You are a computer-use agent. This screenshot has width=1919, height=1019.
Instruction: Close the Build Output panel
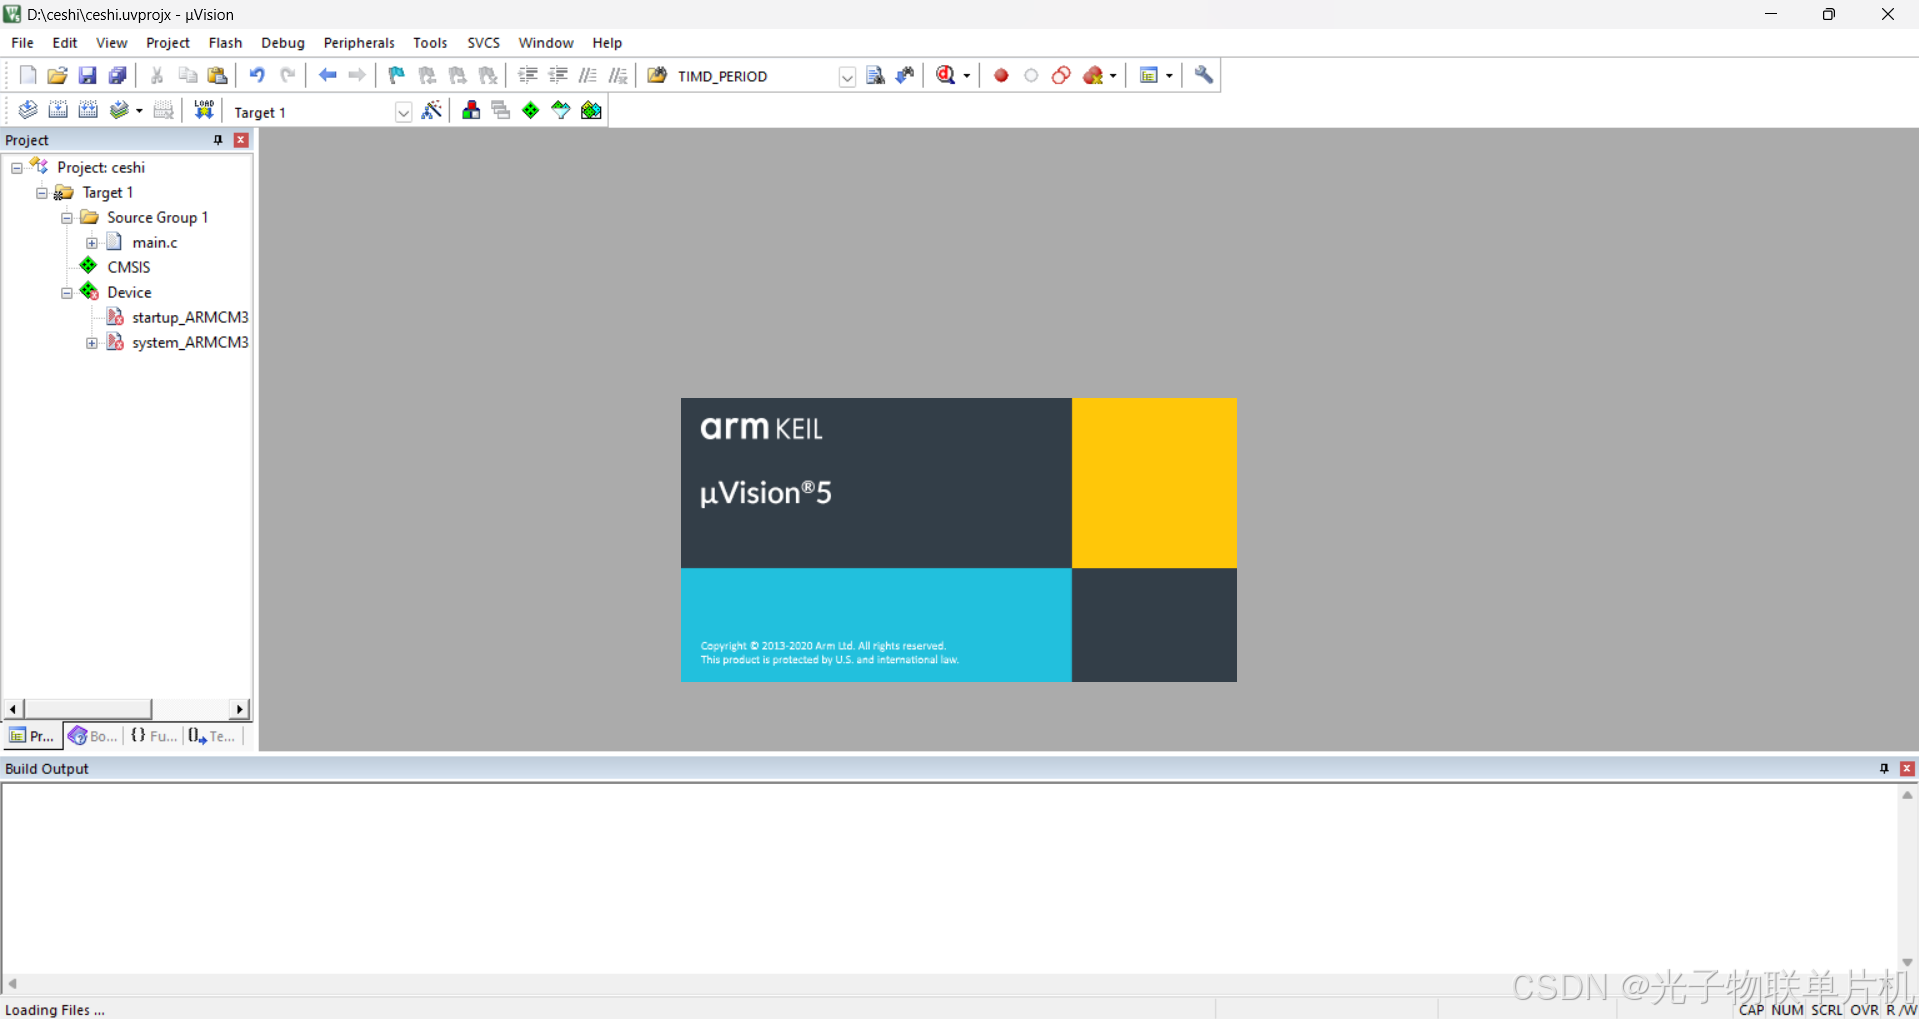pos(1908,768)
